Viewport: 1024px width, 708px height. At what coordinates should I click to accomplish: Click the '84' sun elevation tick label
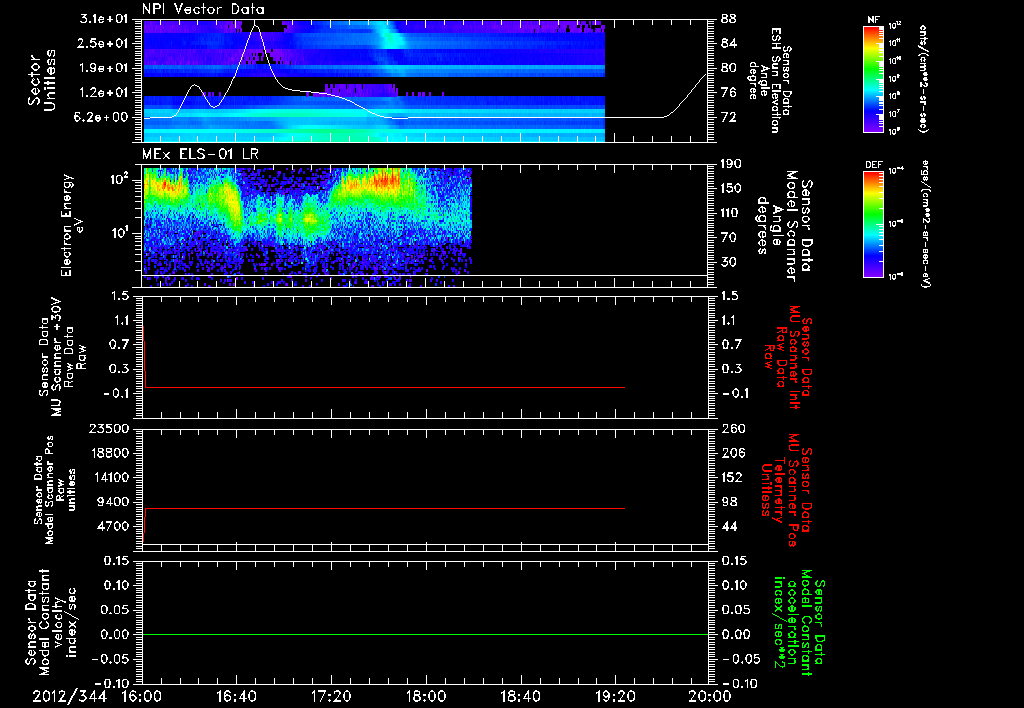coord(728,43)
